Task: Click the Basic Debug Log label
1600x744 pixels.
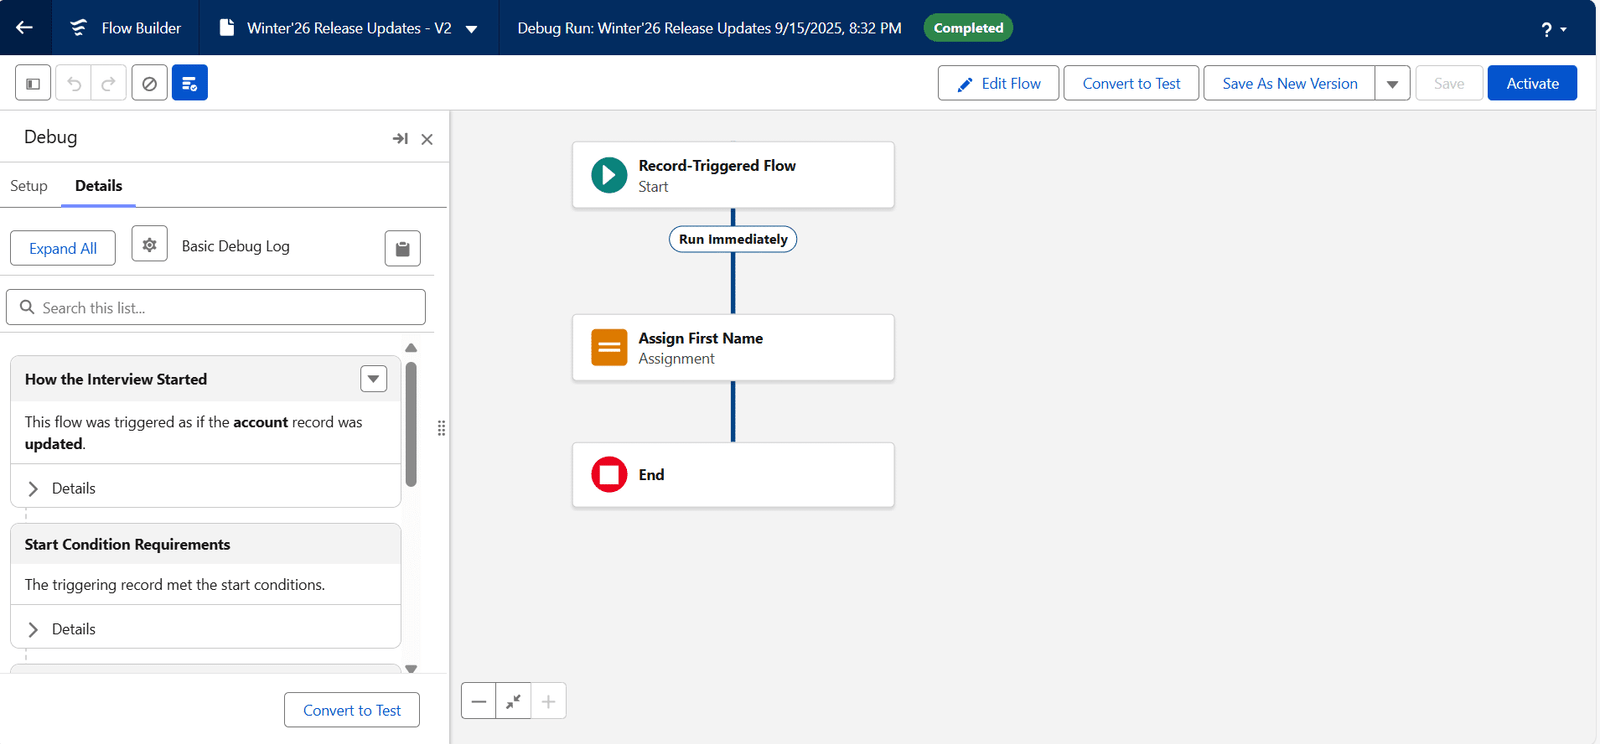Action: pos(236,246)
